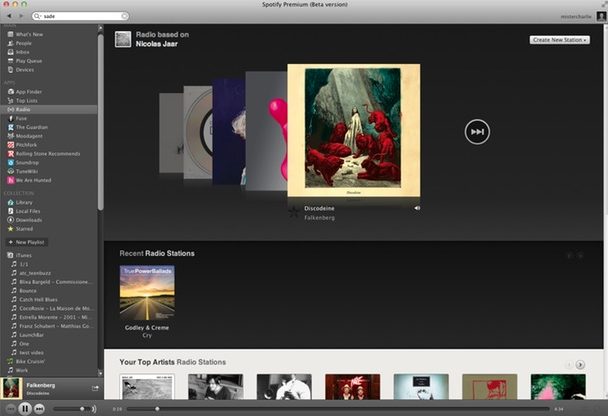Screen dimensions: 608x416
Task: Open the Starred collection
Action: click(26, 229)
